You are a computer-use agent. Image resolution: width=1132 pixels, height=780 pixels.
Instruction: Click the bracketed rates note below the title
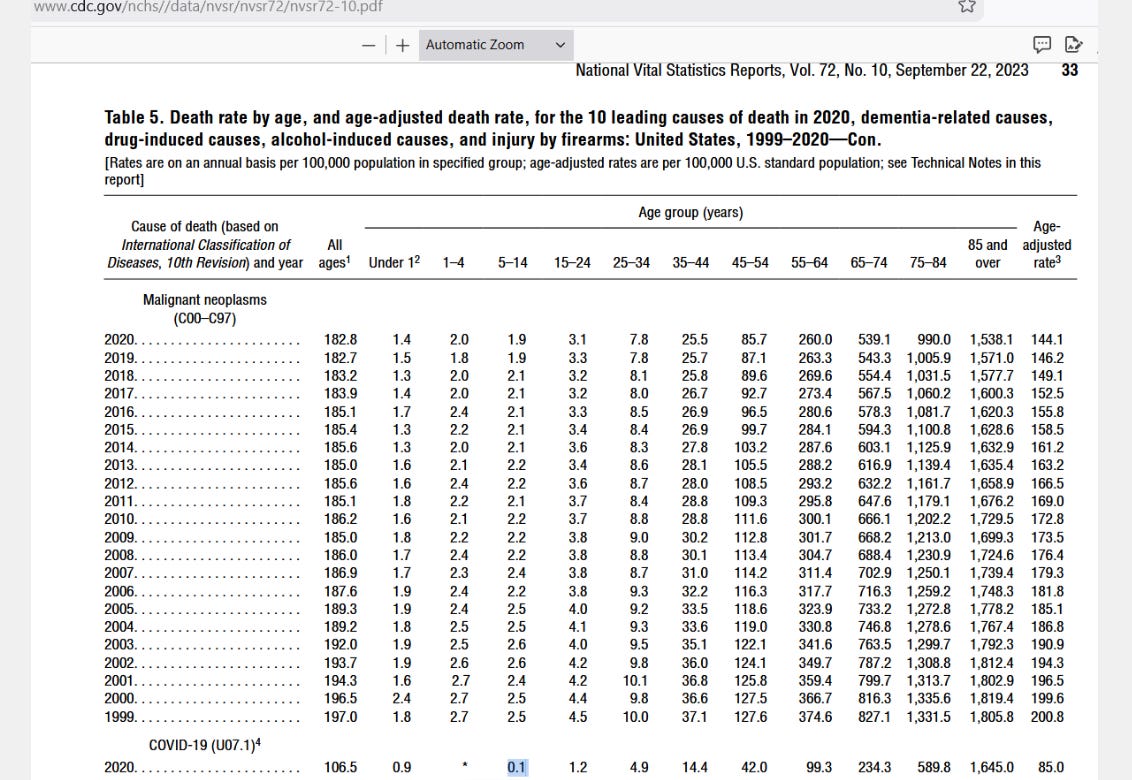coord(572,171)
